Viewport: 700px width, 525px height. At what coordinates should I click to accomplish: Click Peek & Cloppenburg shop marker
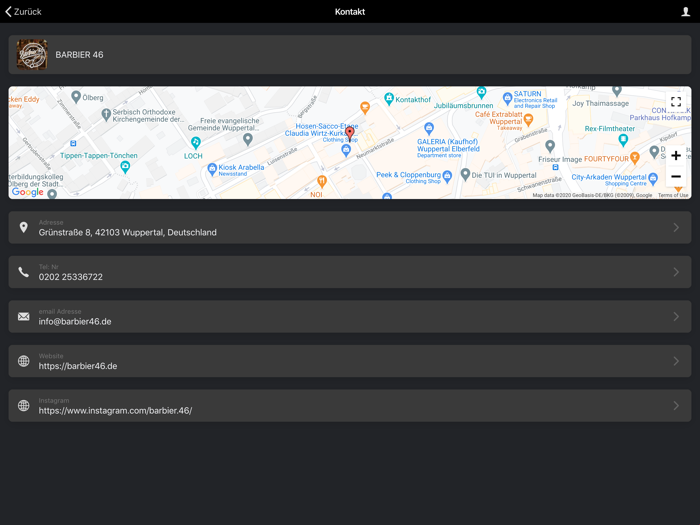[x=447, y=176]
